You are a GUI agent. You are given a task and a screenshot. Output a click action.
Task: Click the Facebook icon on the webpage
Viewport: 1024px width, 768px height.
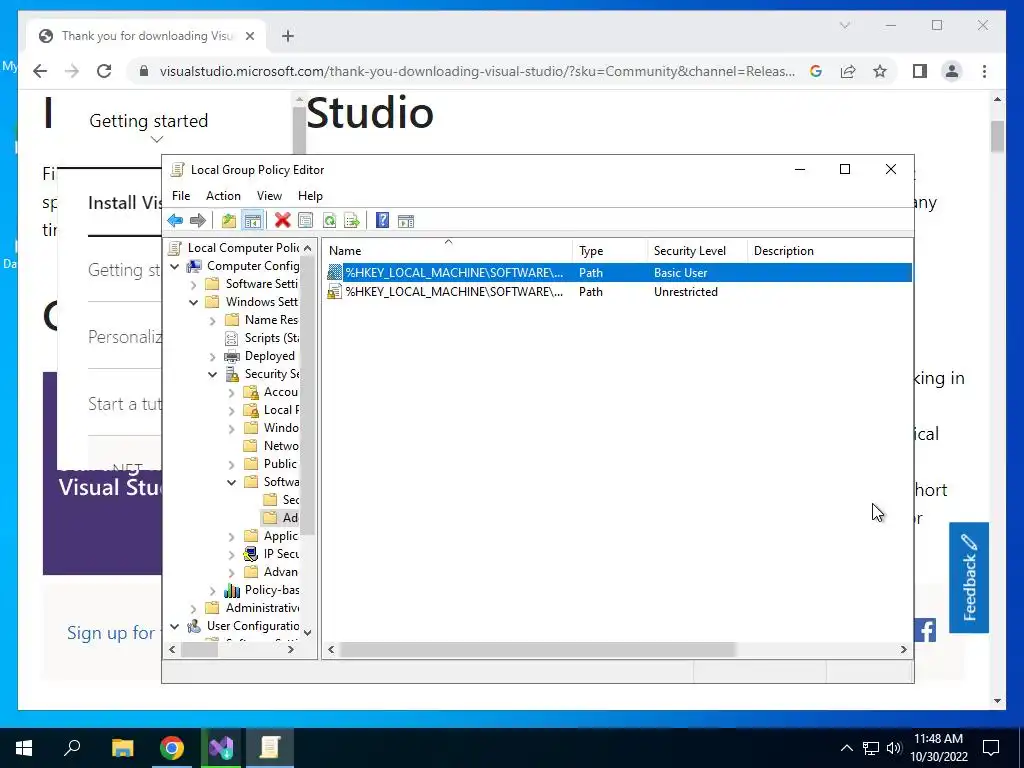click(925, 630)
